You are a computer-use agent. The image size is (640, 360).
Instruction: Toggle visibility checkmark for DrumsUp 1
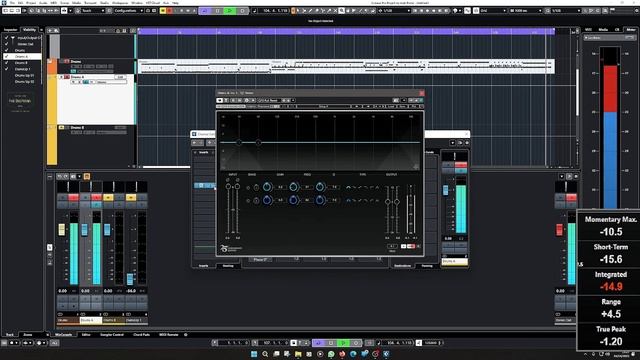[x=7, y=69]
